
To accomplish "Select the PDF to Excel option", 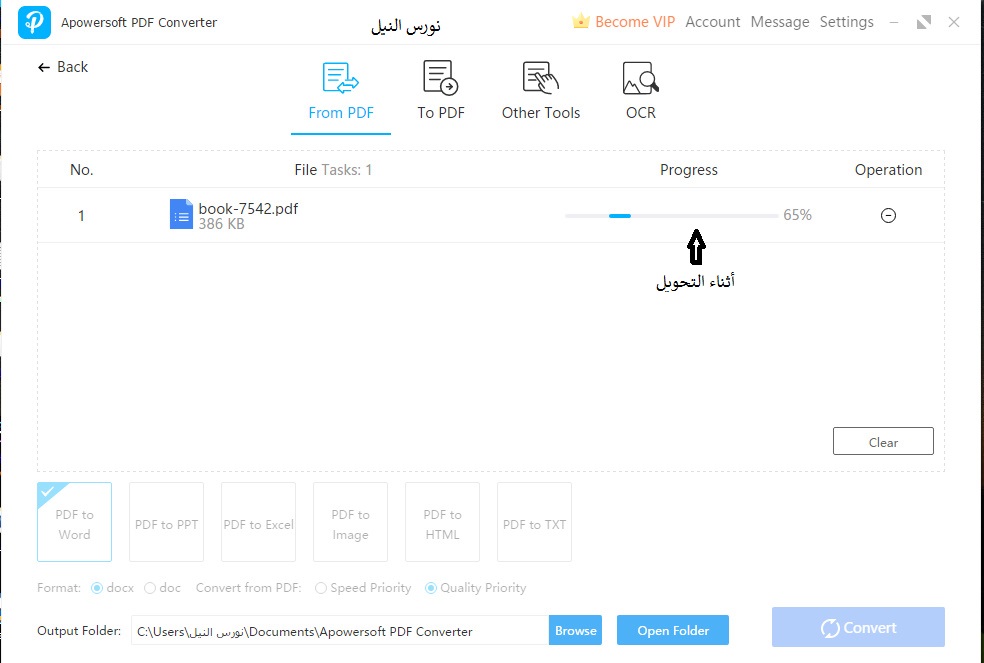I will point(258,522).
